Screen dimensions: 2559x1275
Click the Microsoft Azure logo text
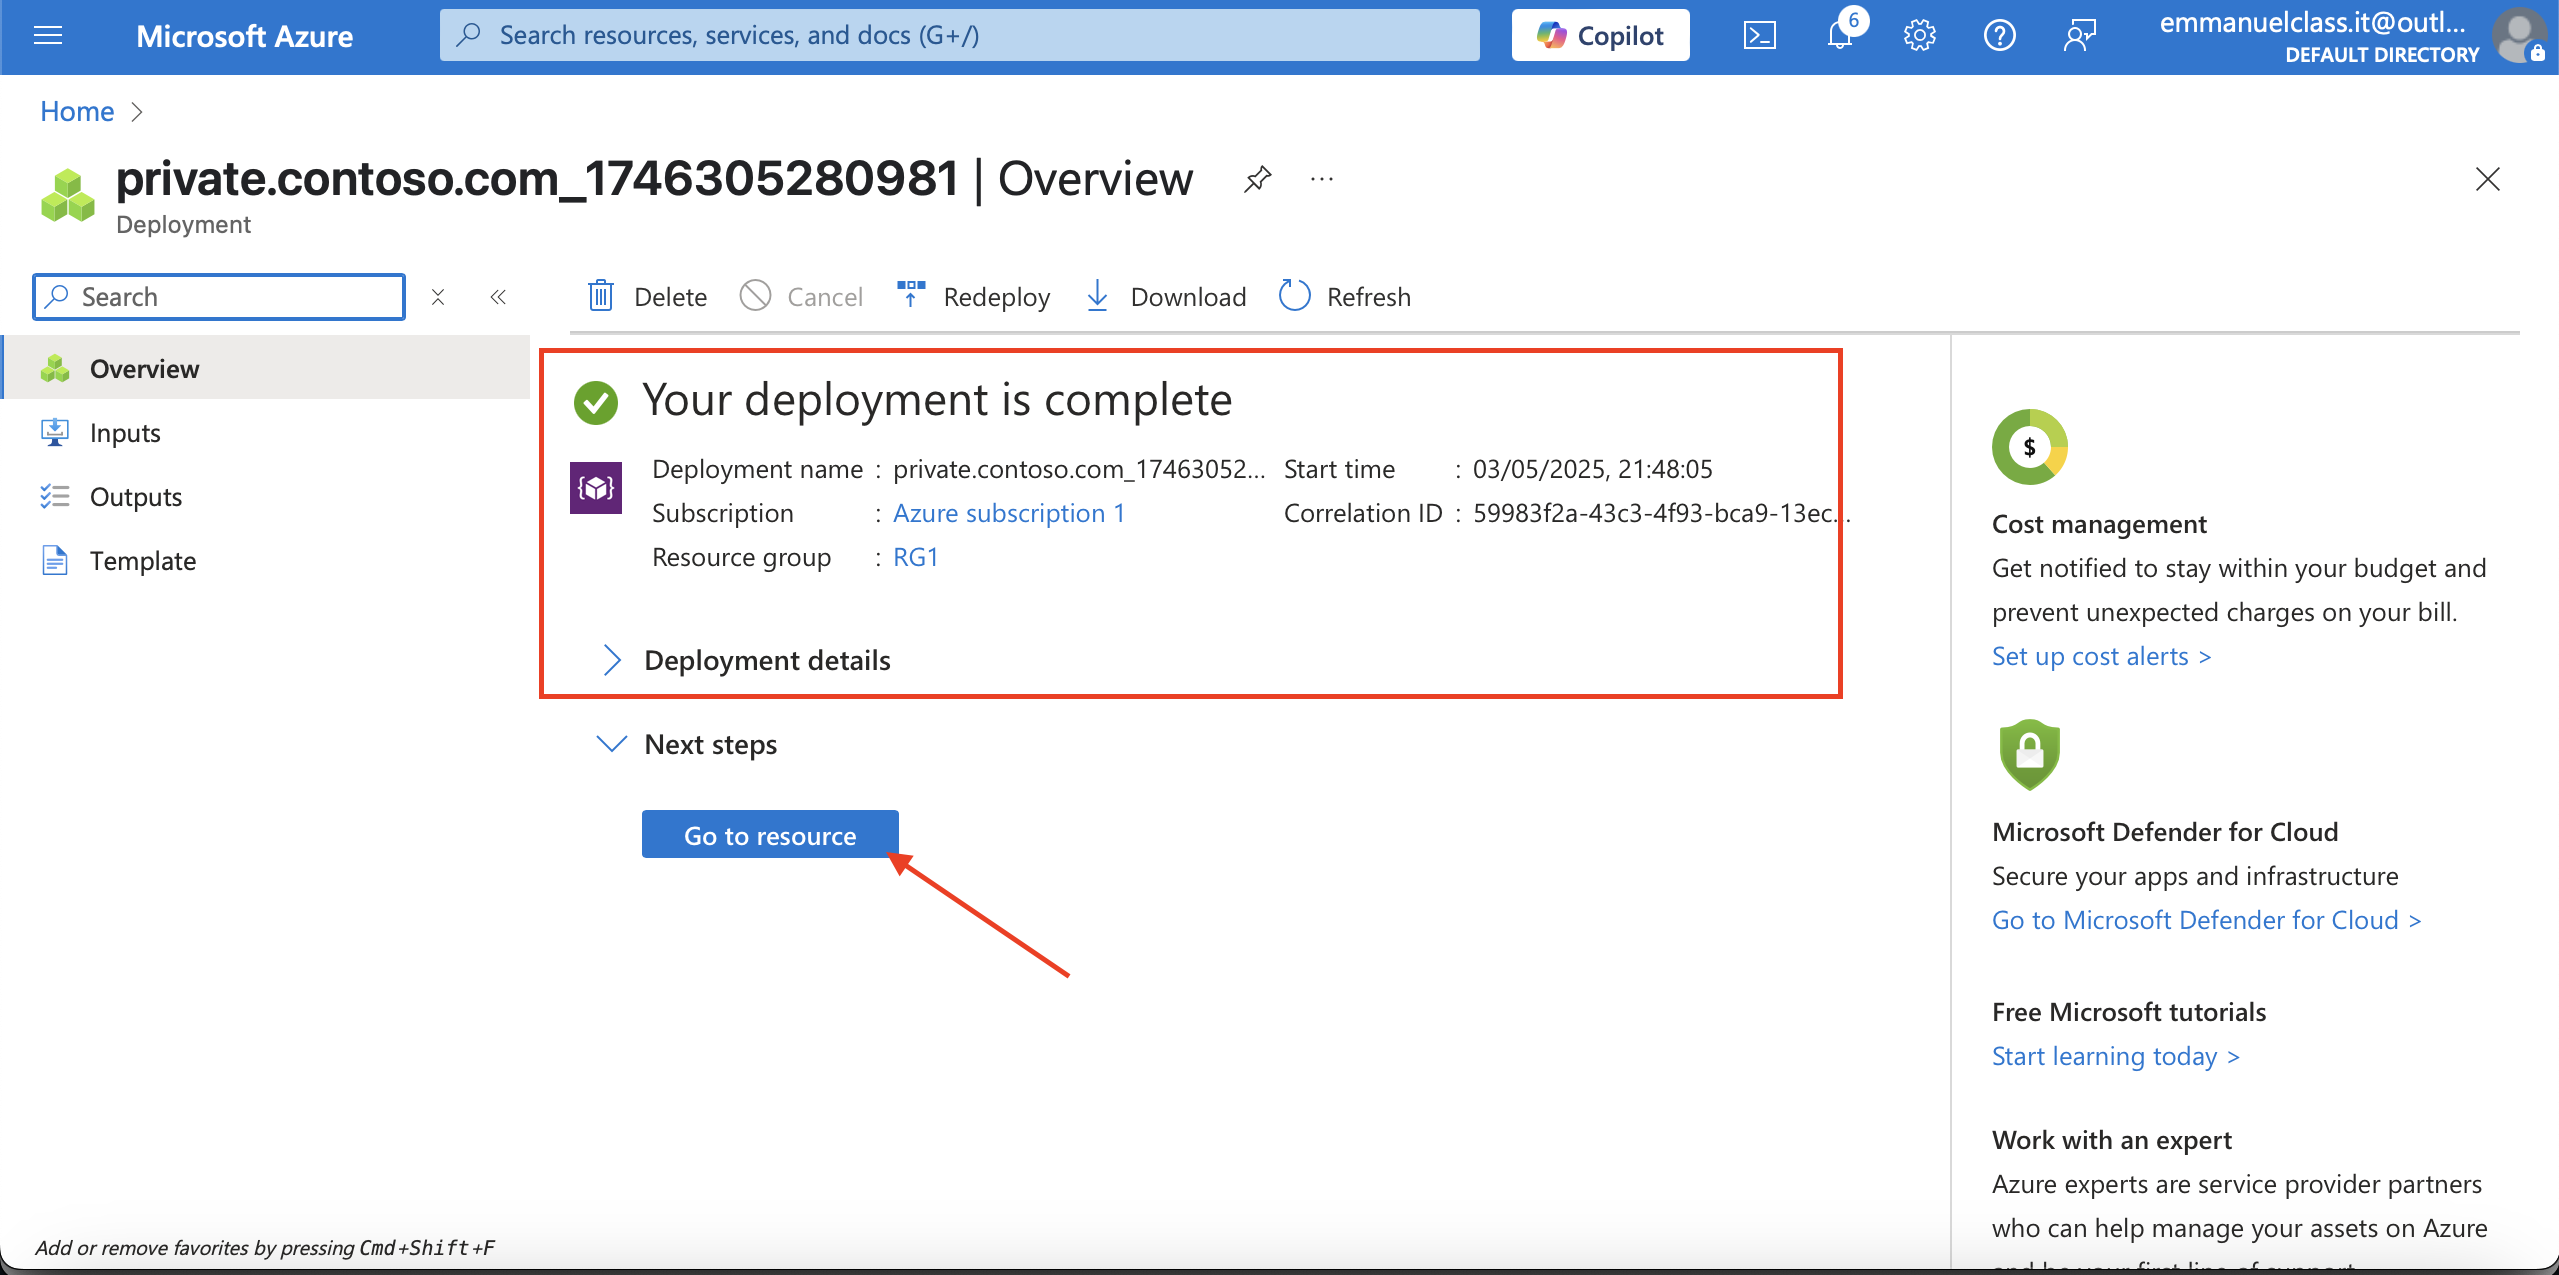[x=244, y=36]
